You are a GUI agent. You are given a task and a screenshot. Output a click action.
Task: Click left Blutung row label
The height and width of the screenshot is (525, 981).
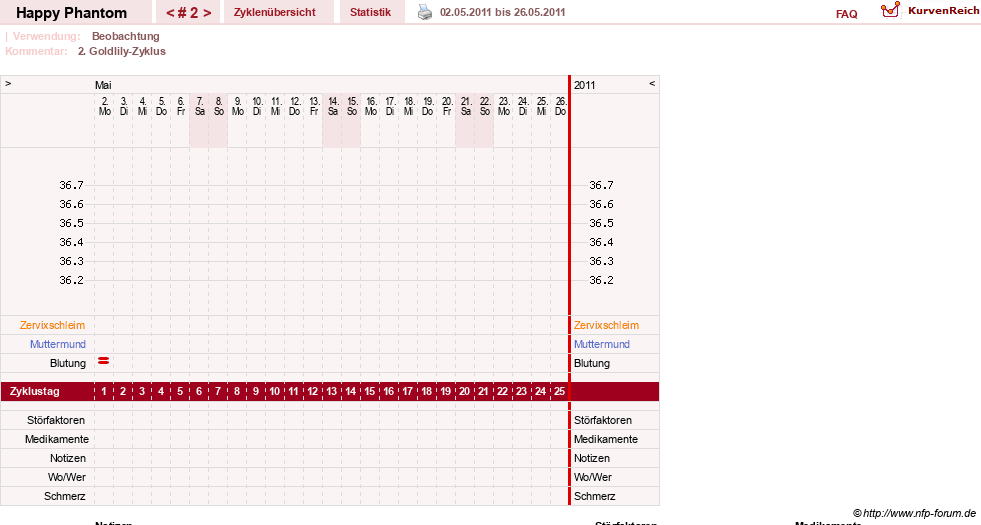(x=68, y=363)
